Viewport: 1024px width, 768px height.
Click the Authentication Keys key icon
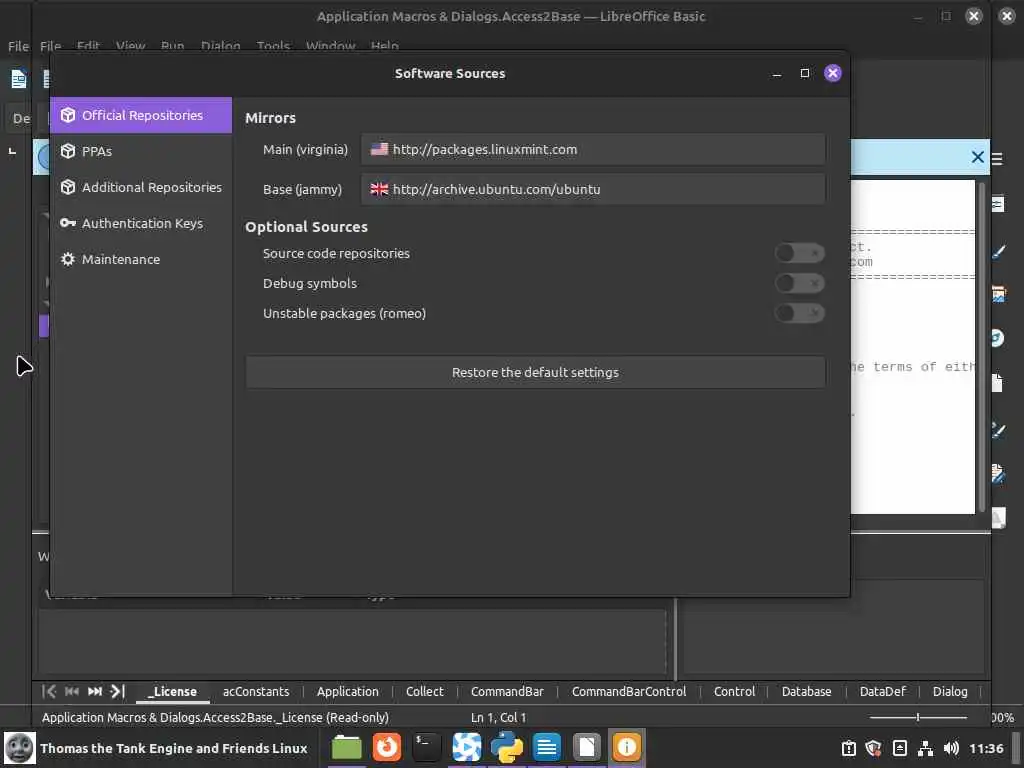68,223
